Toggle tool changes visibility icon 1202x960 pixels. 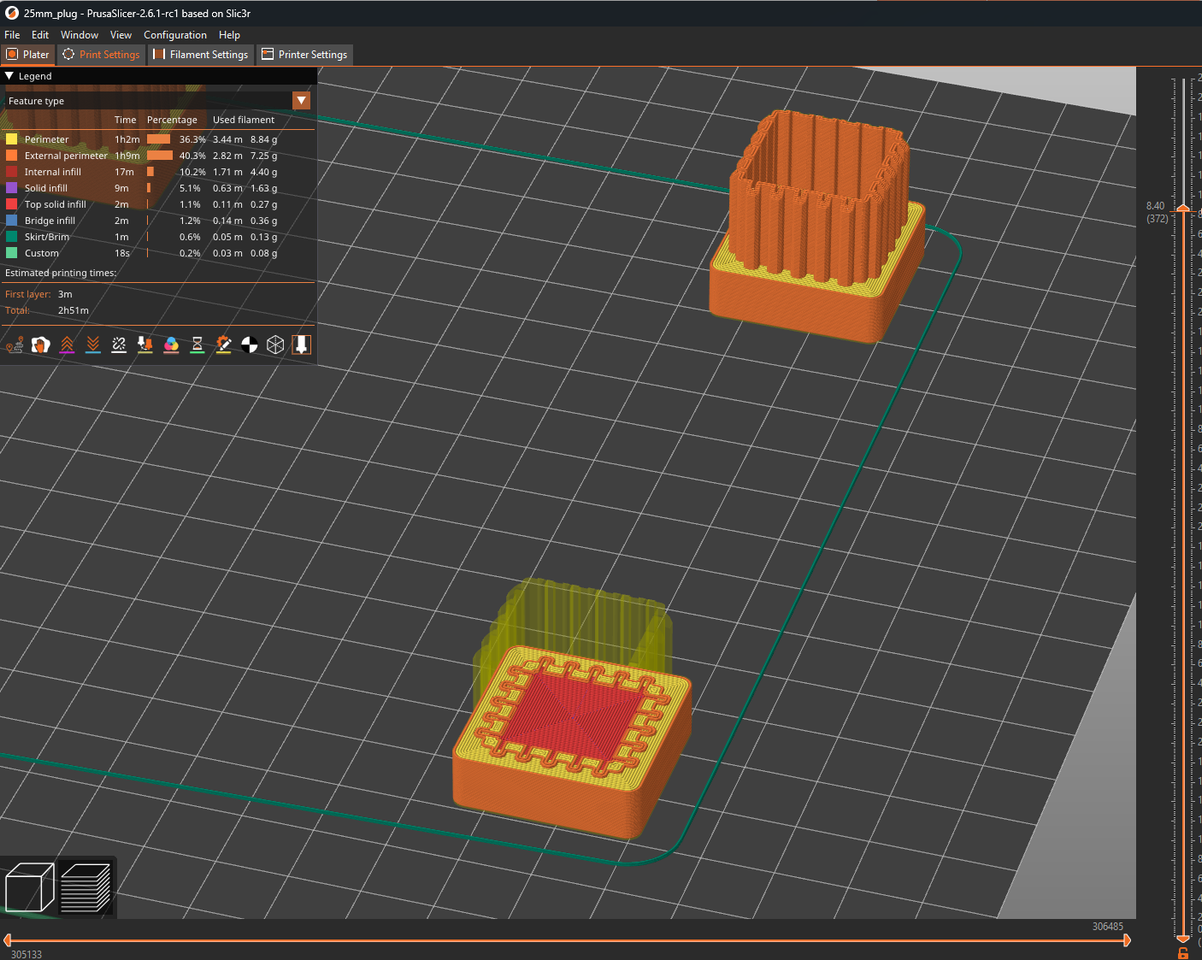[145, 345]
